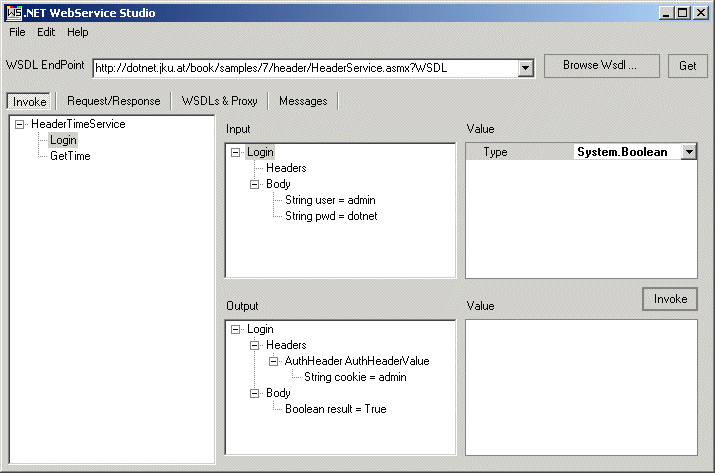Viewport: 715px width, 473px height.
Task: Open the File menu
Action: pos(17,32)
